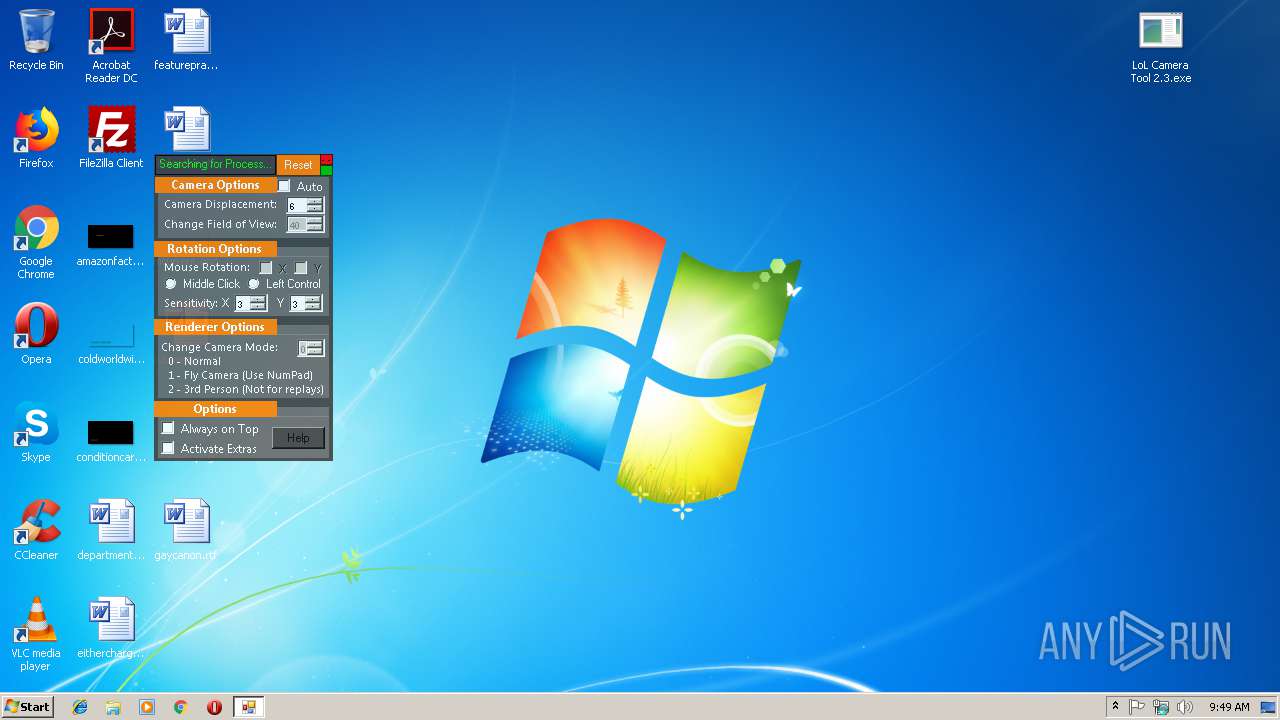The image size is (1280, 720).
Task: Open the taskbar clock showing 9:49 AM
Action: pos(1228,707)
